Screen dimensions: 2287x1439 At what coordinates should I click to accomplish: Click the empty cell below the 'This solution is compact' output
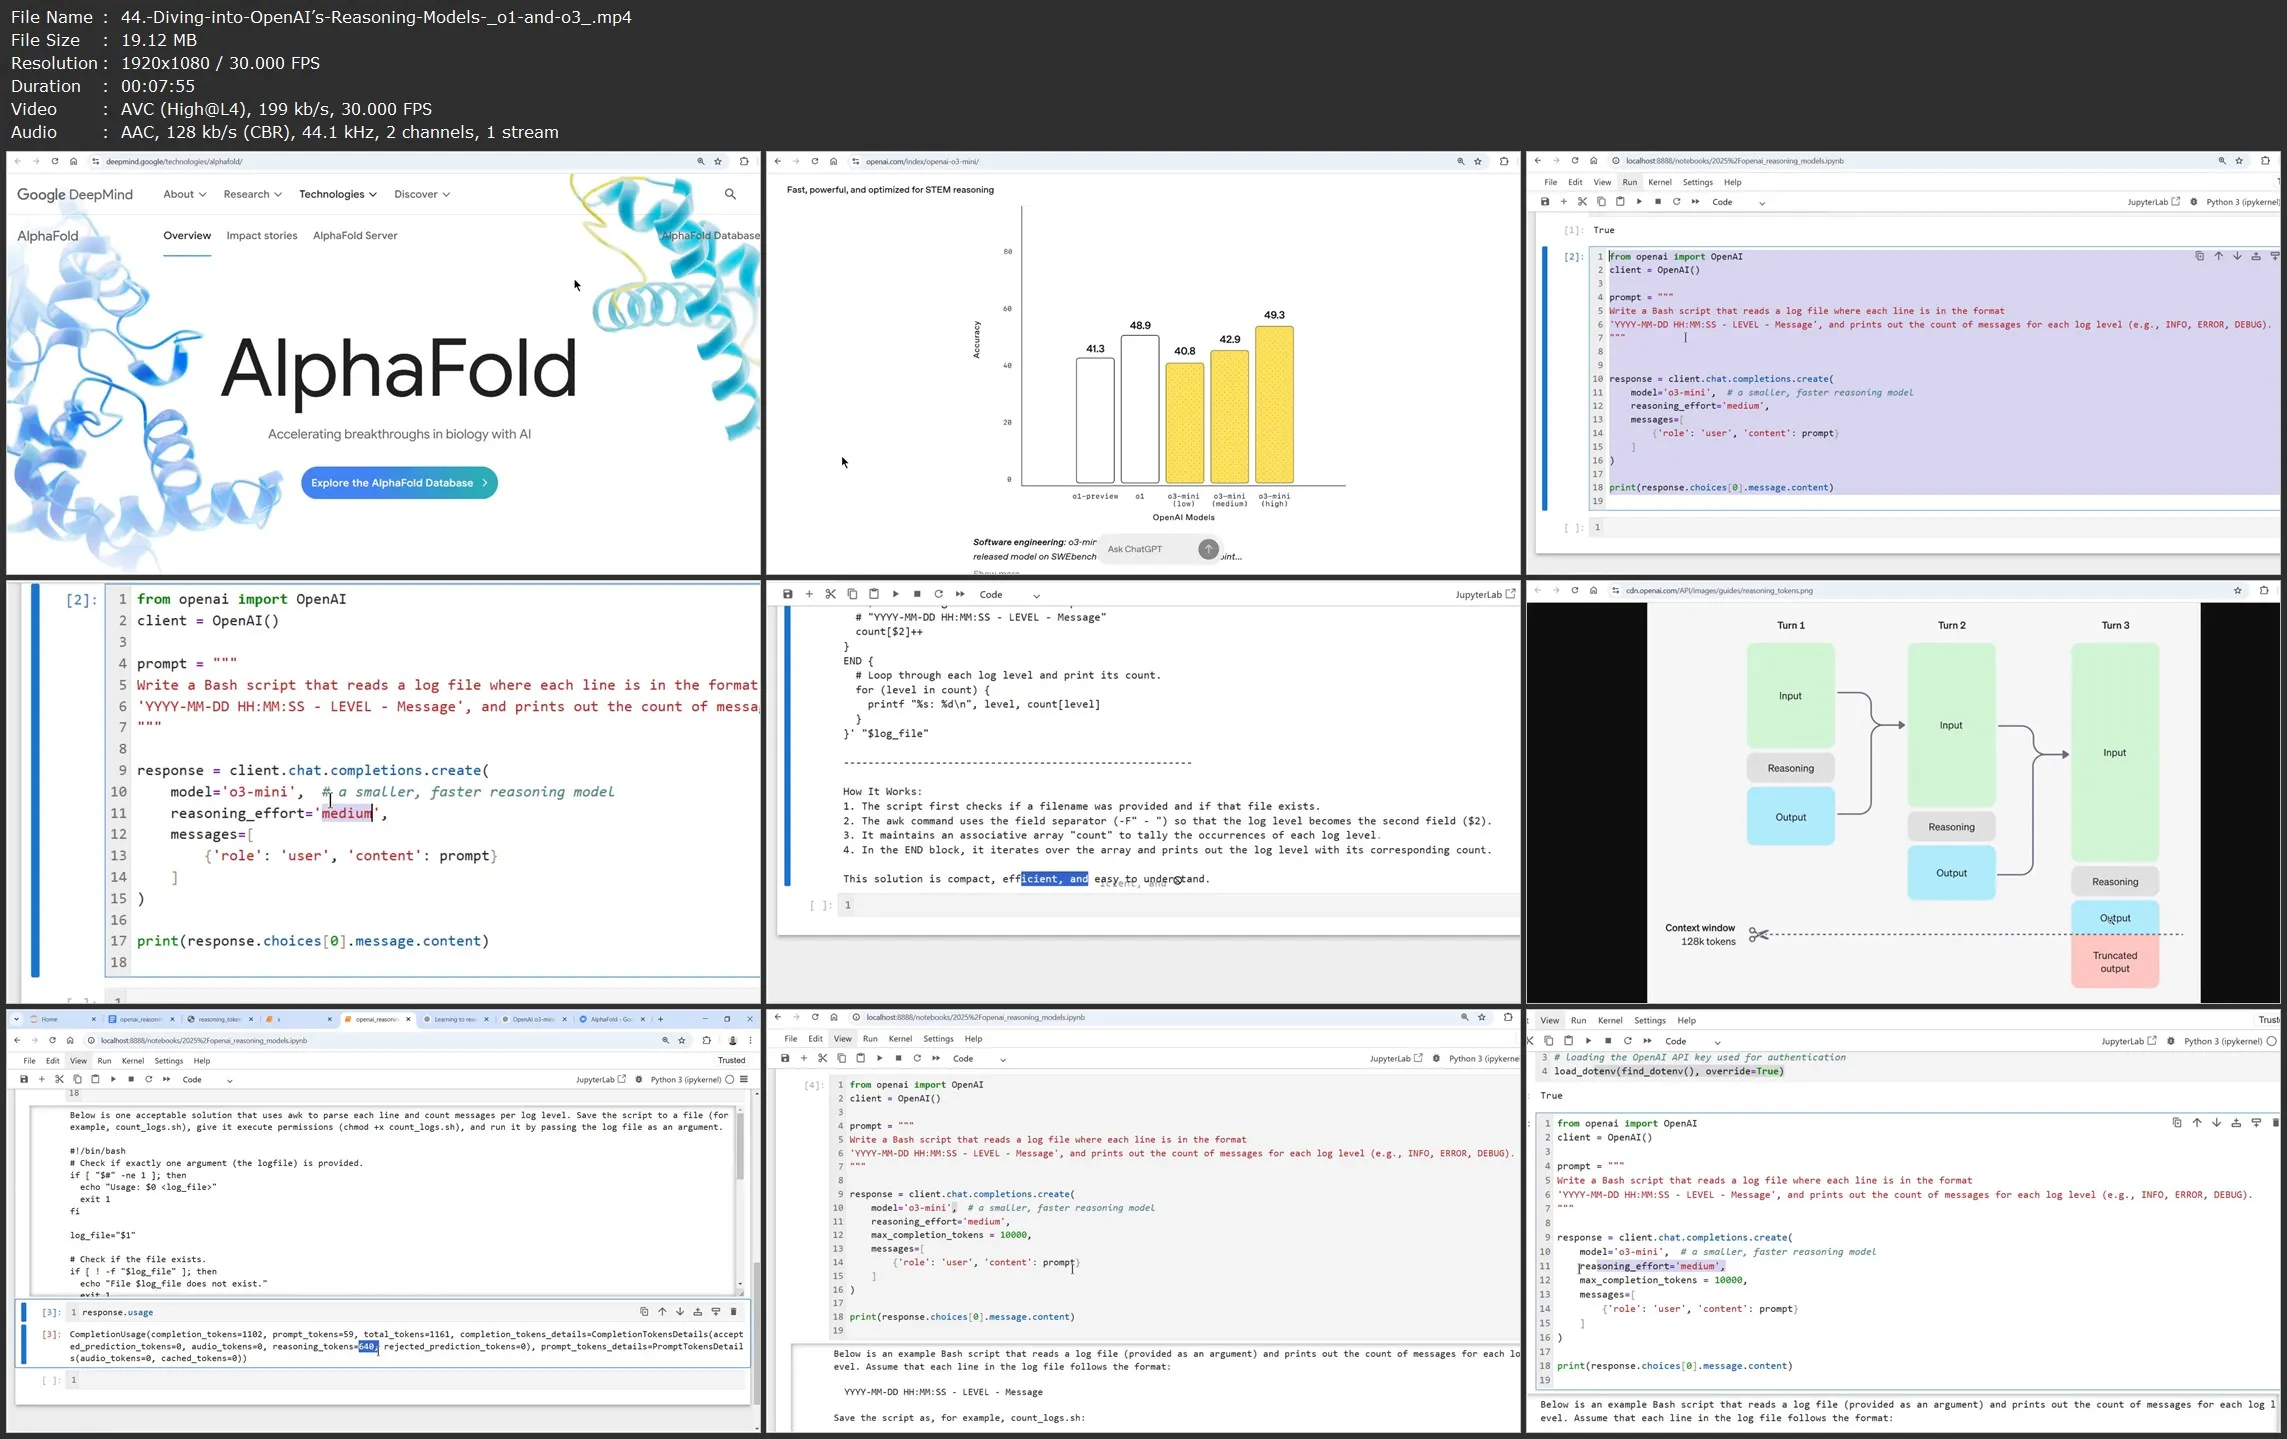(1178, 905)
